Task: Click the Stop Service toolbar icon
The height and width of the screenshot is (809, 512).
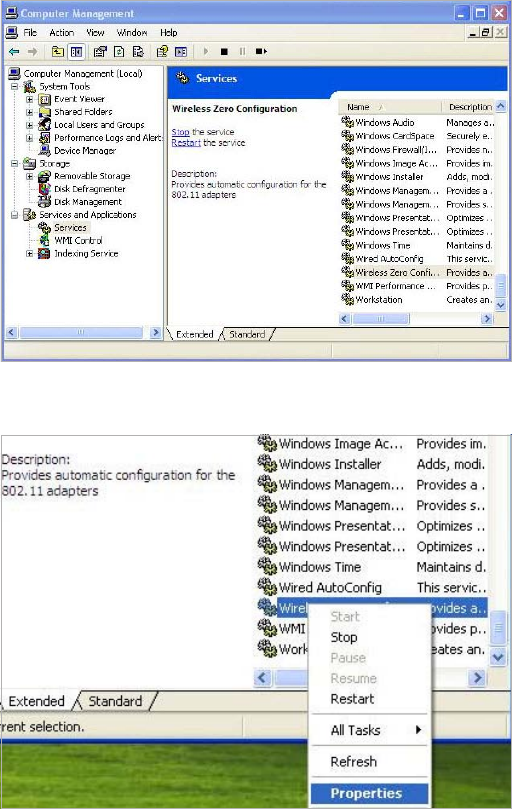Action: click(224, 52)
